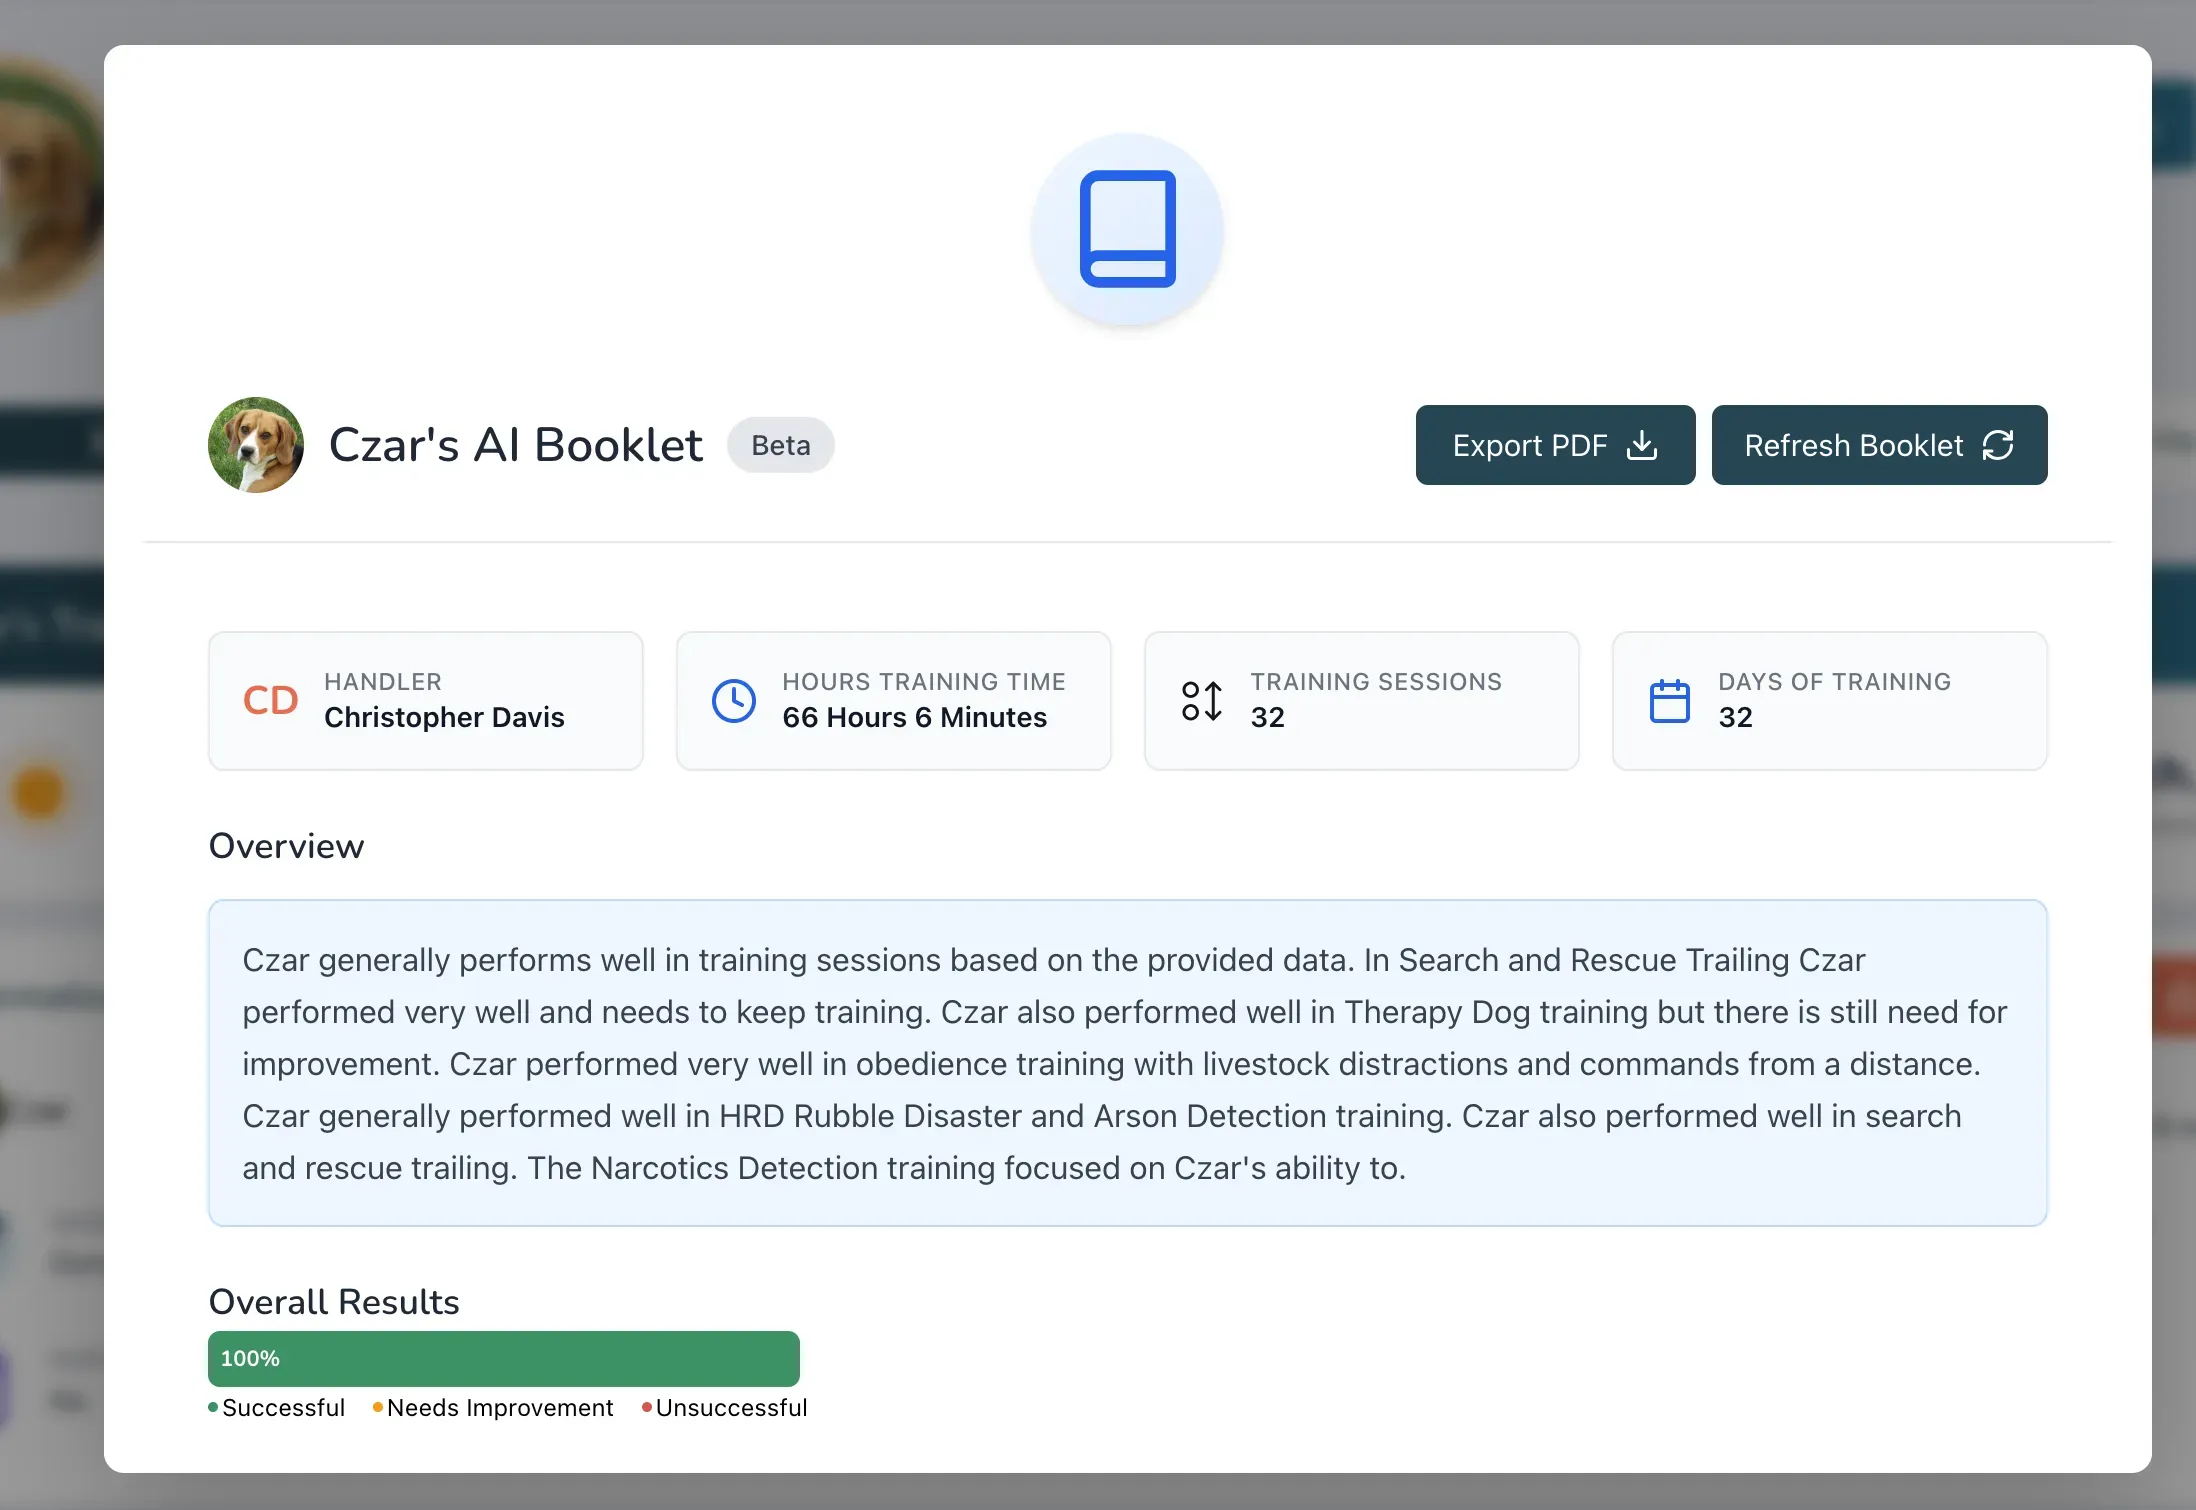Click the Beta badge
The height and width of the screenshot is (1510, 2196).
tap(780, 445)
